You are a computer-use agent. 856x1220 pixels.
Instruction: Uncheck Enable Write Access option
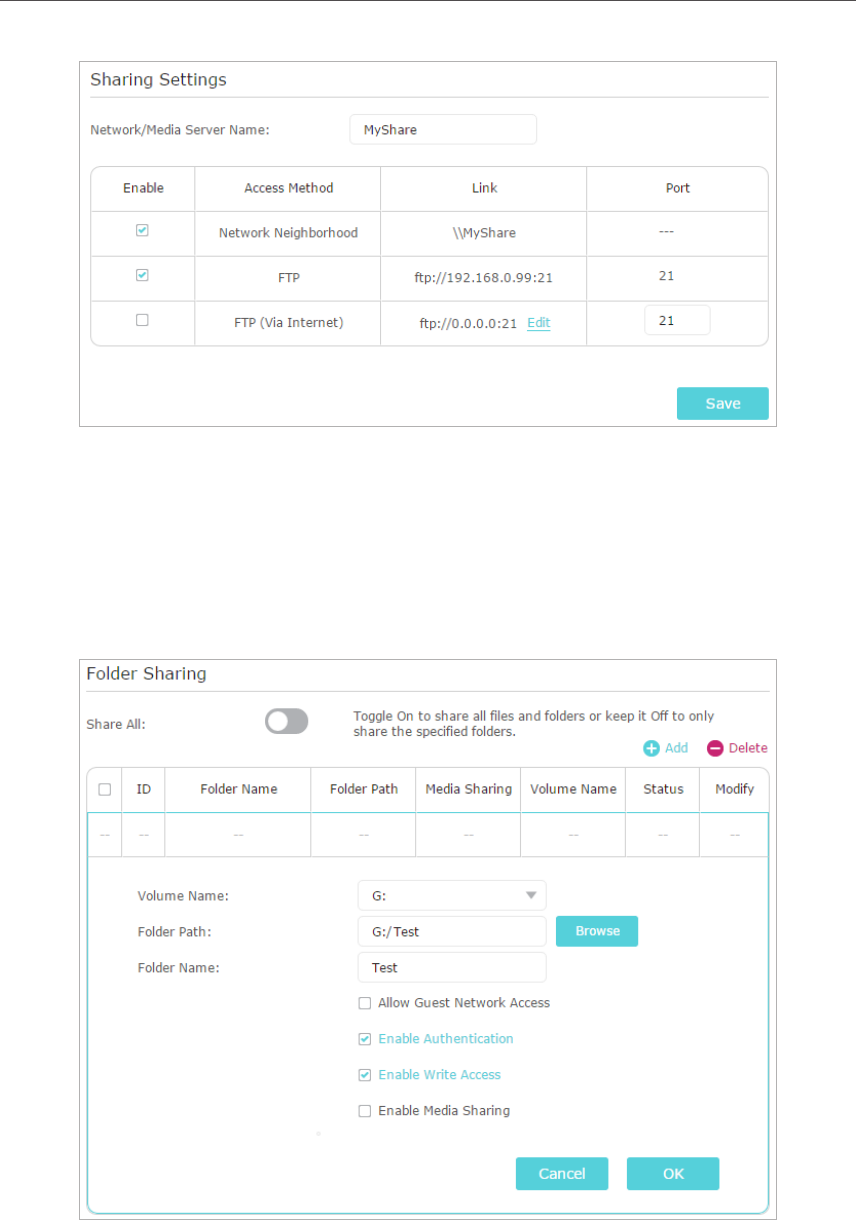(365, 1075)
